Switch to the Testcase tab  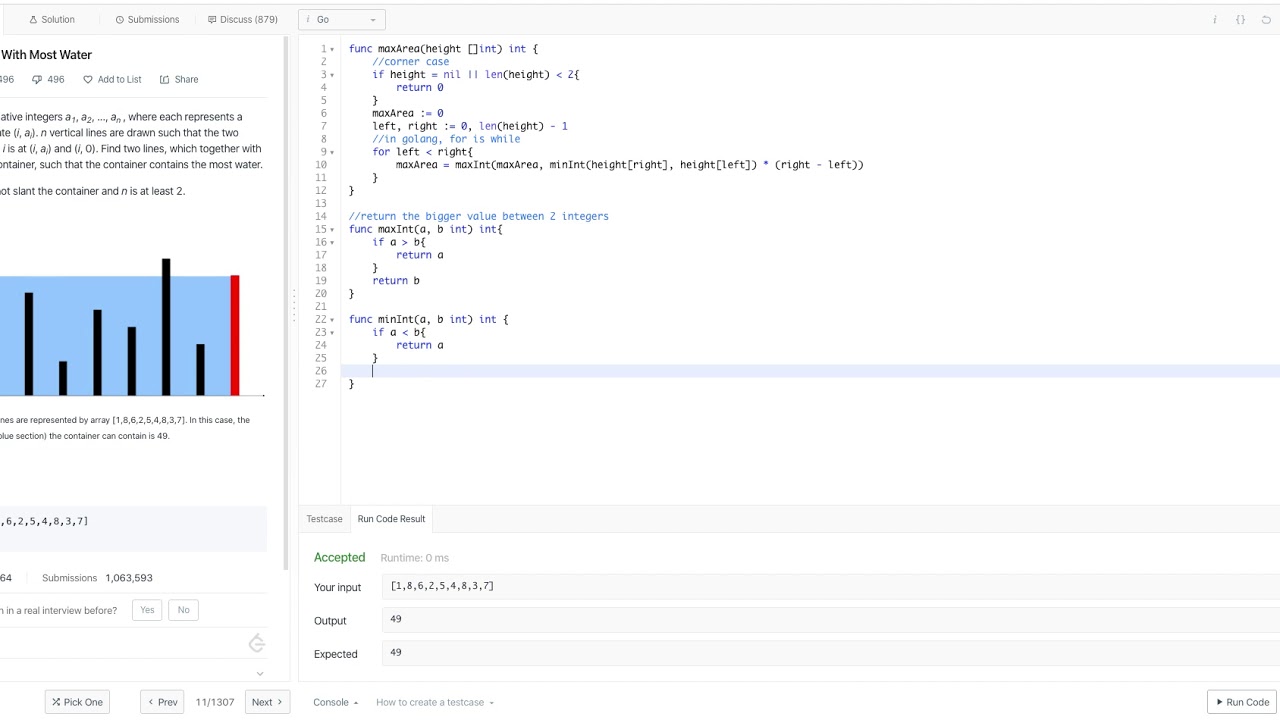pyautogui.click(x=324, y=519)
